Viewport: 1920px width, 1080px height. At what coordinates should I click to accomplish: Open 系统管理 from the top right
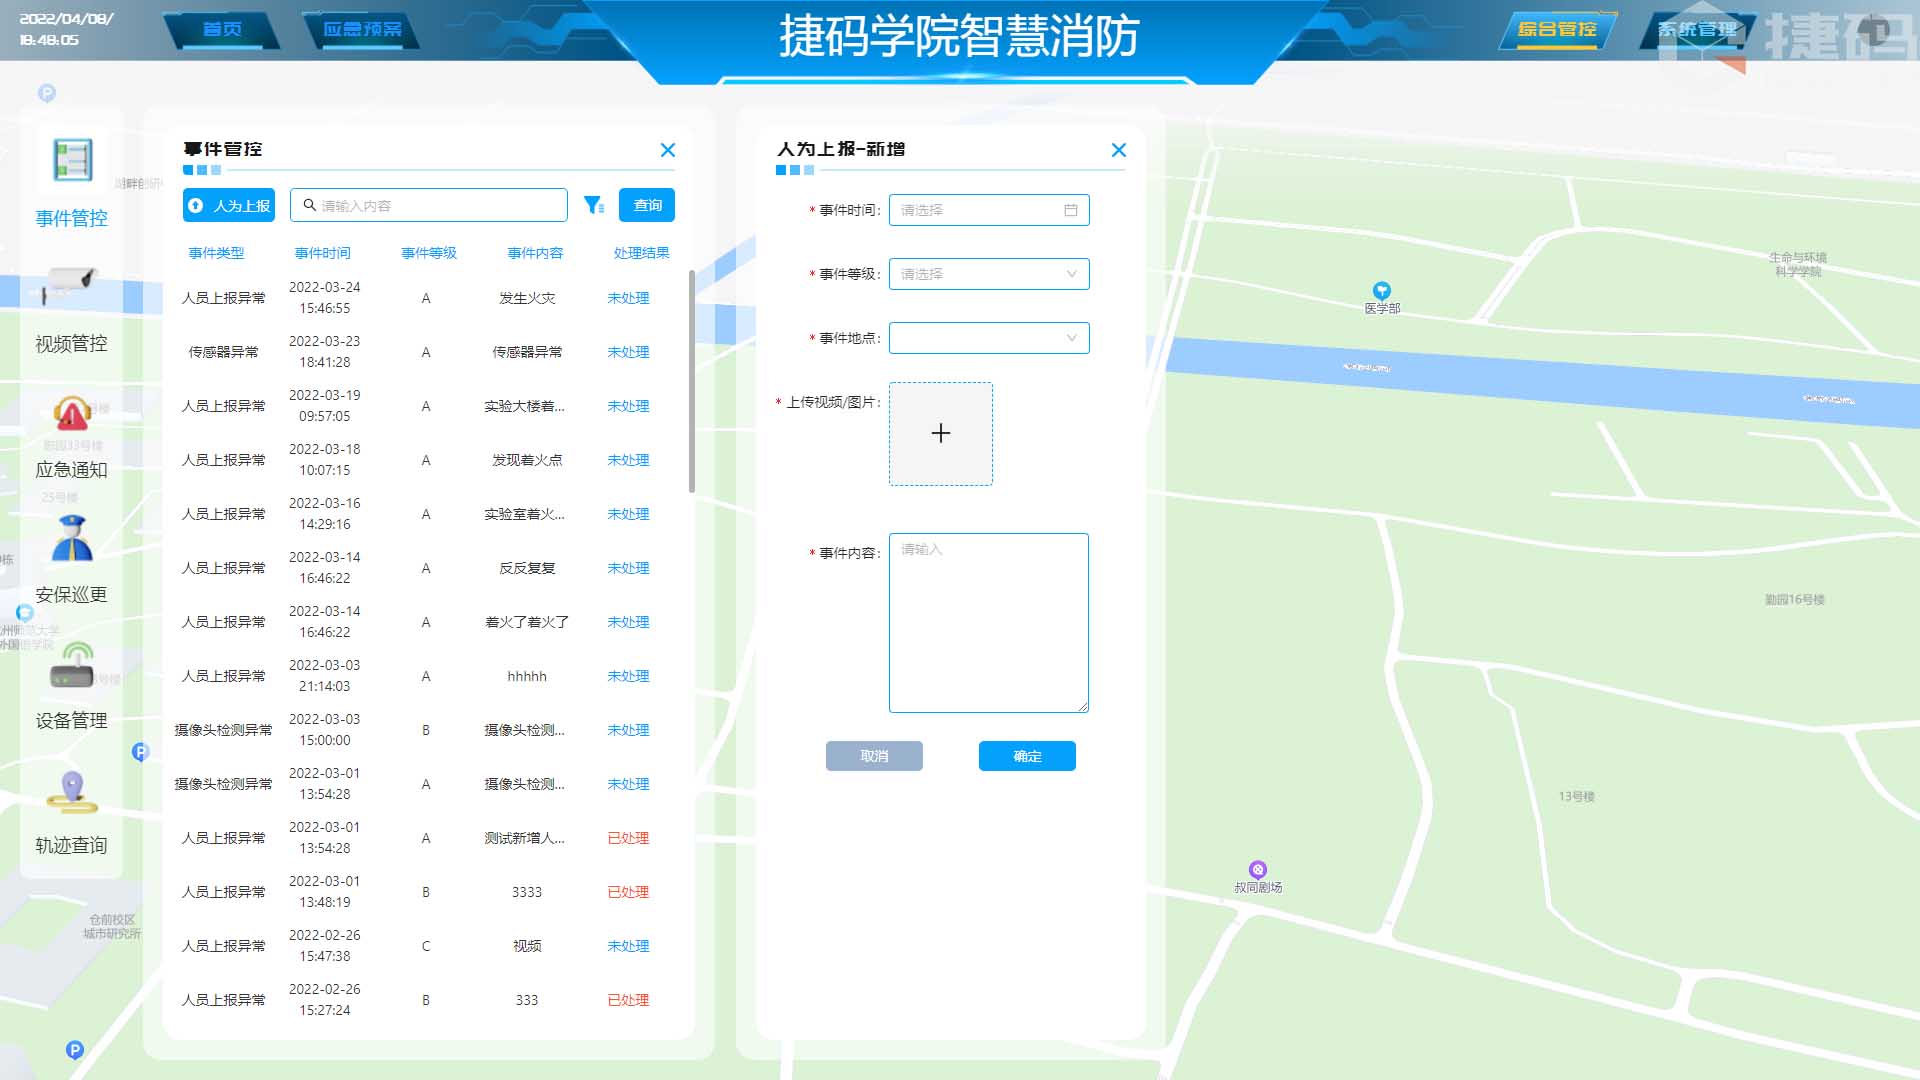pyautogui.click(x=1698, y=30)
